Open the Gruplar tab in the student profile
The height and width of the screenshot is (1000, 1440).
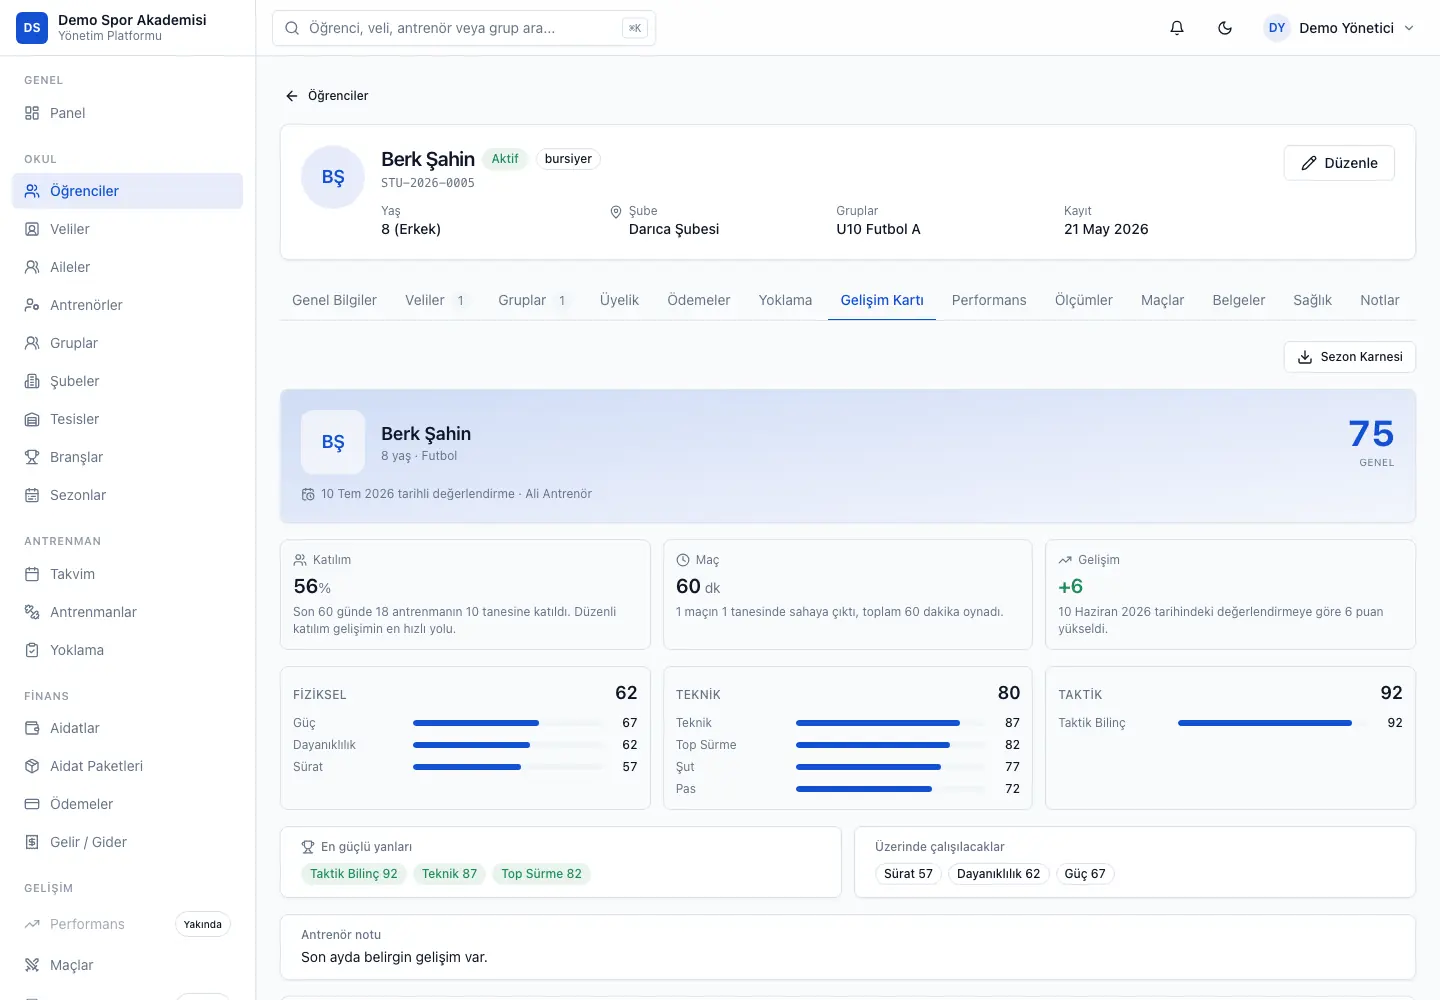click(534, 300)
